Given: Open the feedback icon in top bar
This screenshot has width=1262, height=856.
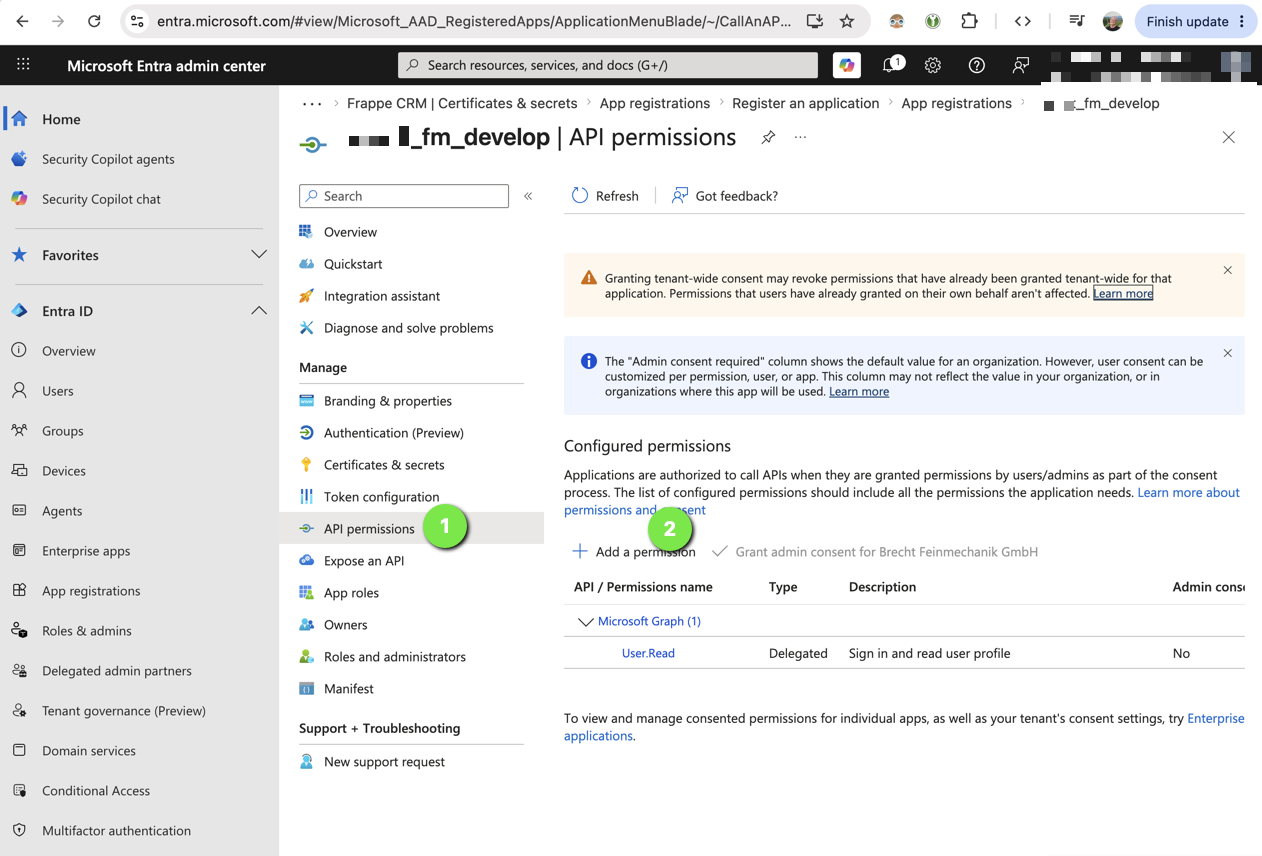Looking at the screenshot, I should point(1021,65).
